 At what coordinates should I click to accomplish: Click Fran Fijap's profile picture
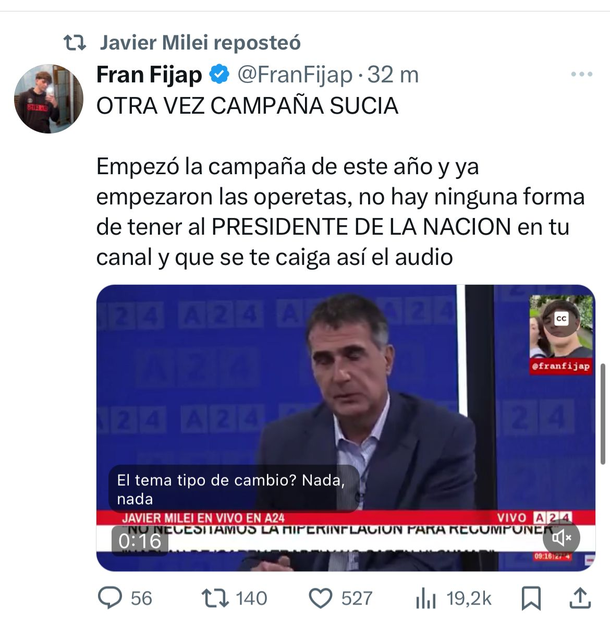pos(48,99)
